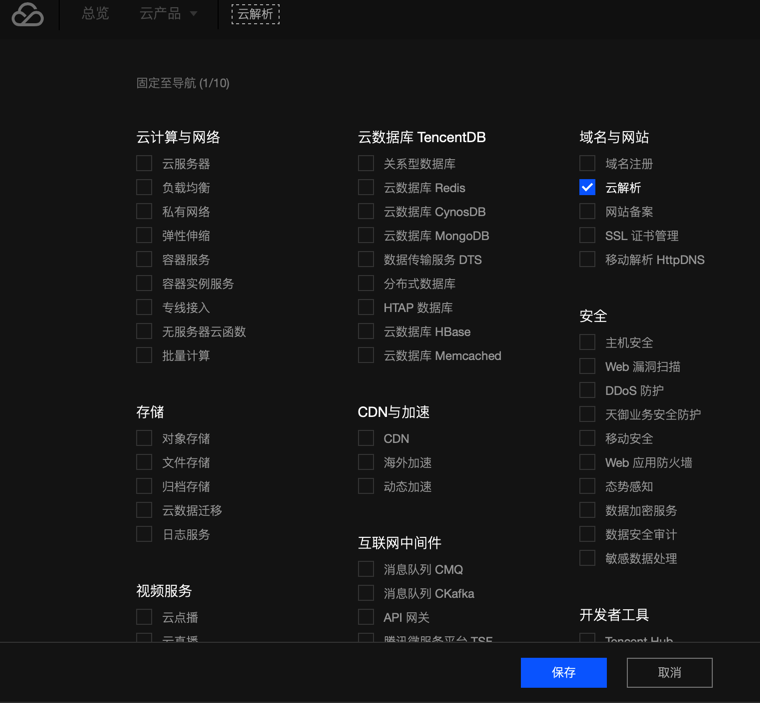
Task: Check the 云服务器 checkbox
Action: point(144,163)
